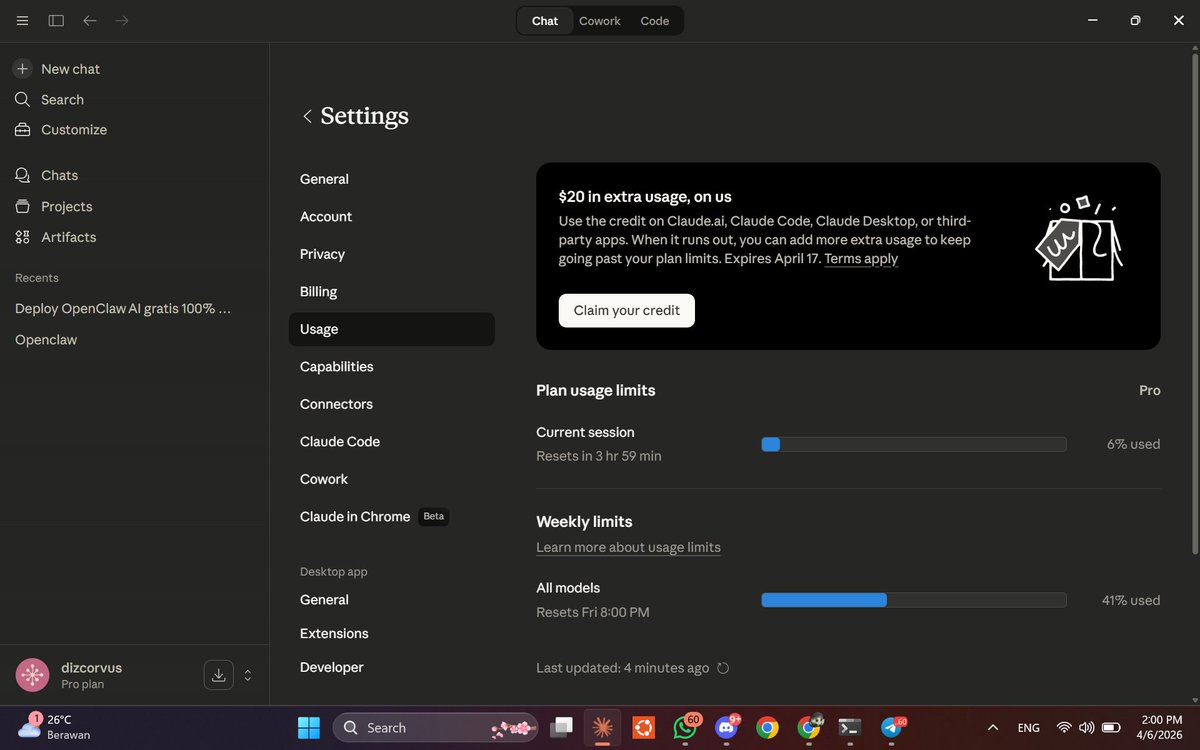Switch to the Chat tab
Viewport: 1200px width, 750px height.
(x=545, y=21)
